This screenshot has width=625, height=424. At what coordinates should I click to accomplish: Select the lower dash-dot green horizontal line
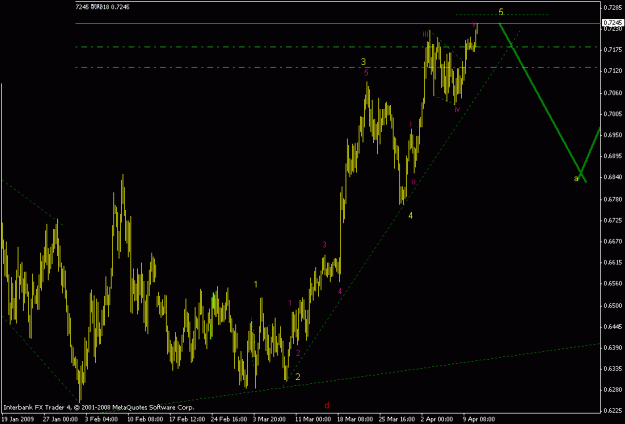click(337, 67)
